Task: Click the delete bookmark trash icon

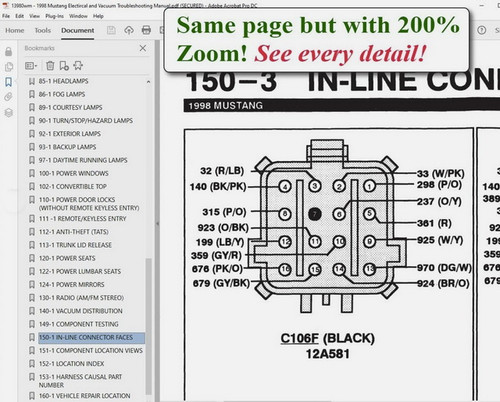Action: [x=50, y=66]
